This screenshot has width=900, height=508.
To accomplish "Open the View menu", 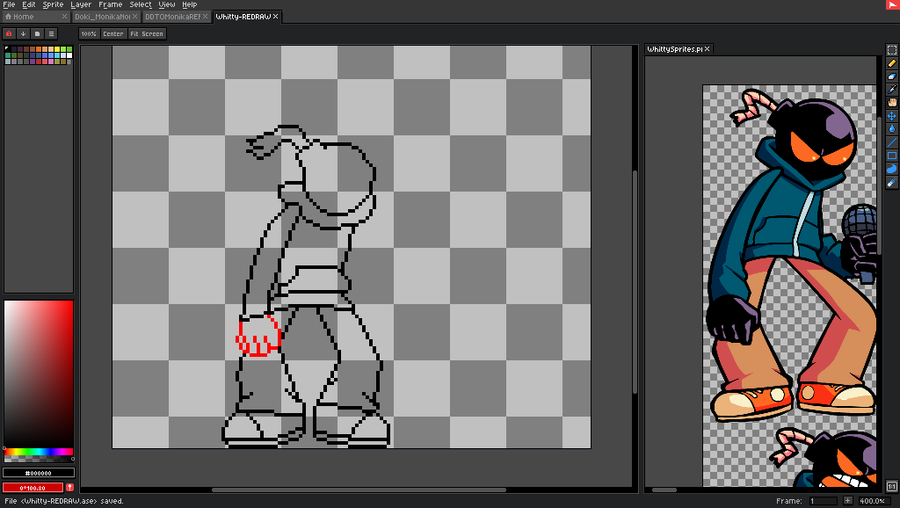I will click(166, 5).
